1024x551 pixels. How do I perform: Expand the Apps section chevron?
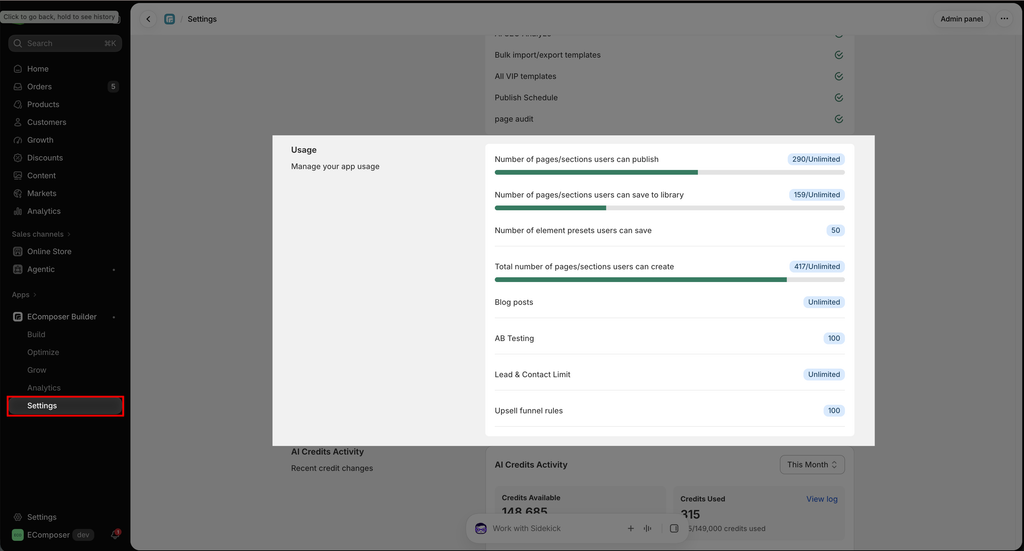(35, 295)
